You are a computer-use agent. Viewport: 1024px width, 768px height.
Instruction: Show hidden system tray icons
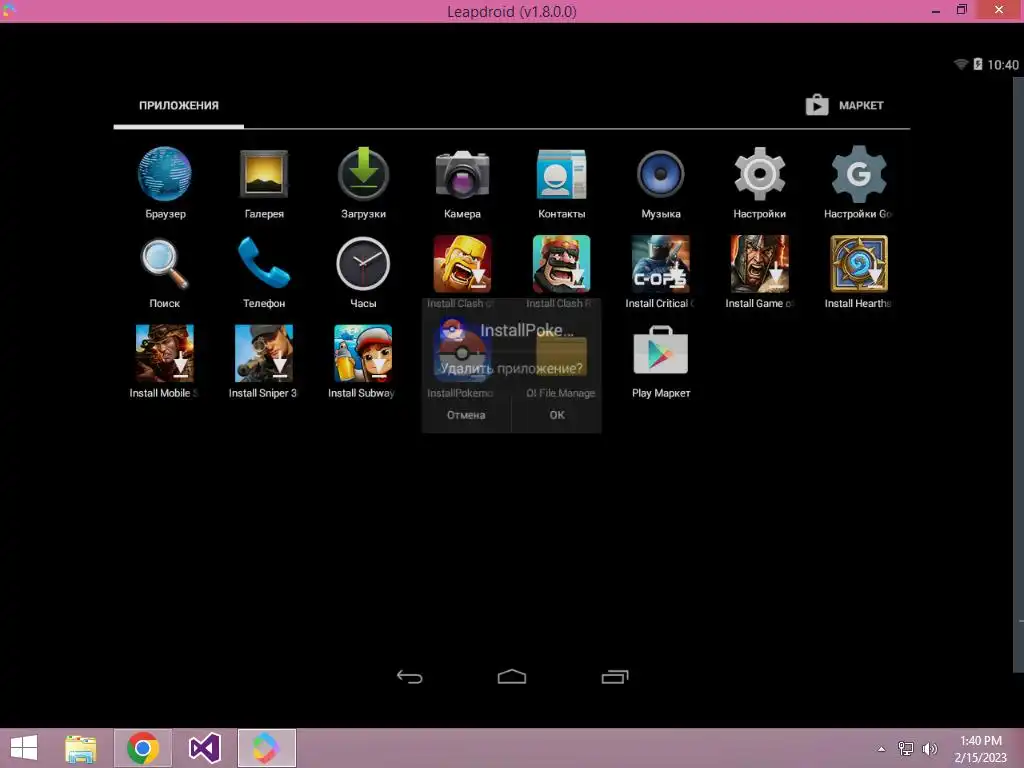point(882,749)
